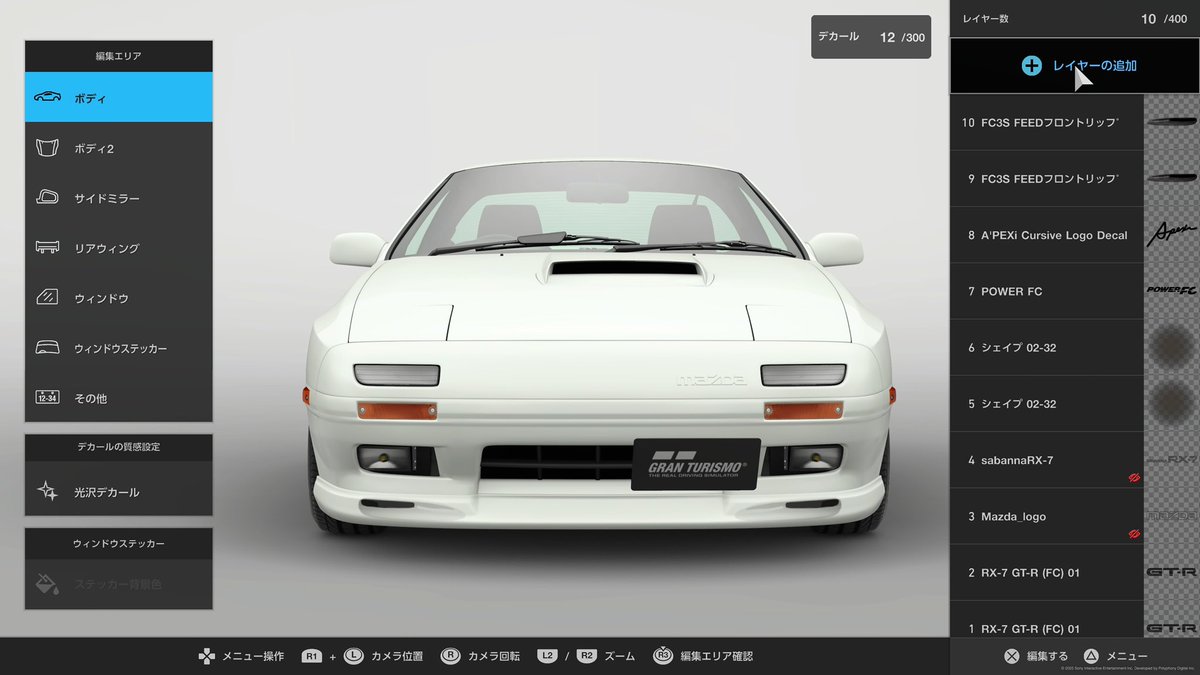Click the cross 編集する button icon
Image resolution: width=1200 pixels, height=675 pixels.
(x=1012, y=657)
